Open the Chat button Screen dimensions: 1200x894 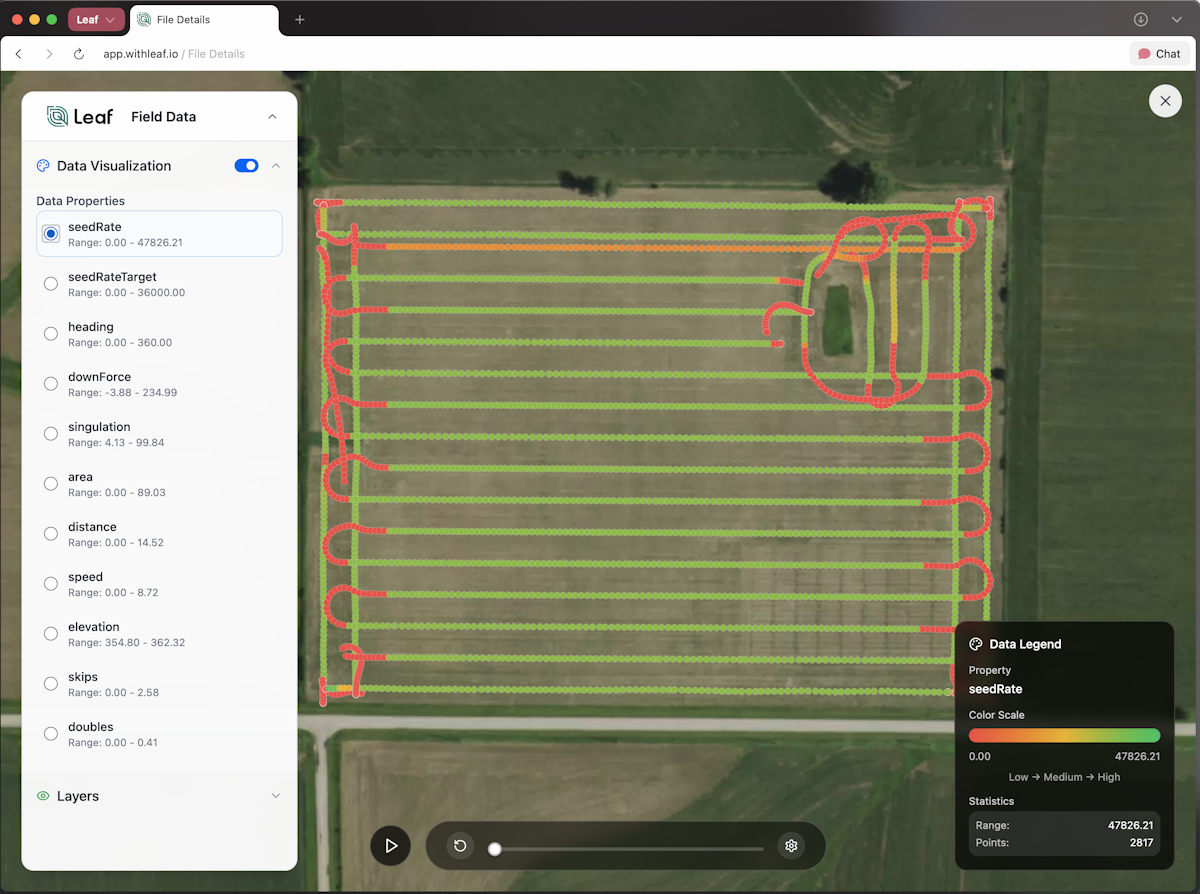[x=1159, y=54]
